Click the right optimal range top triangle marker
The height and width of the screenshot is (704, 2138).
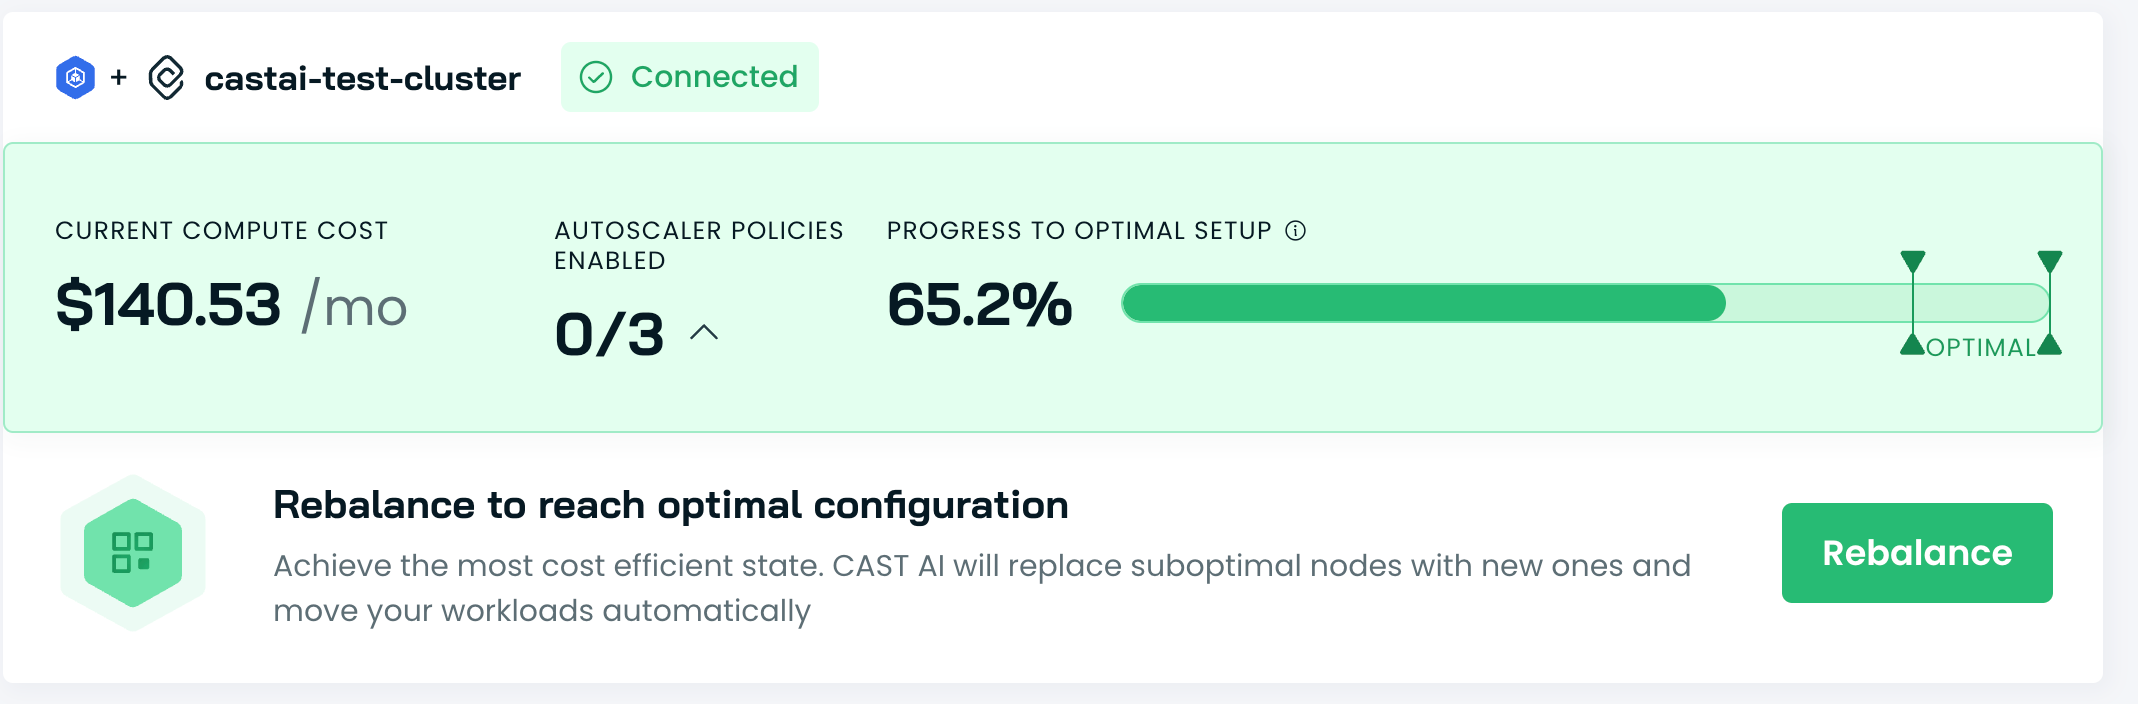[2050, 262]
